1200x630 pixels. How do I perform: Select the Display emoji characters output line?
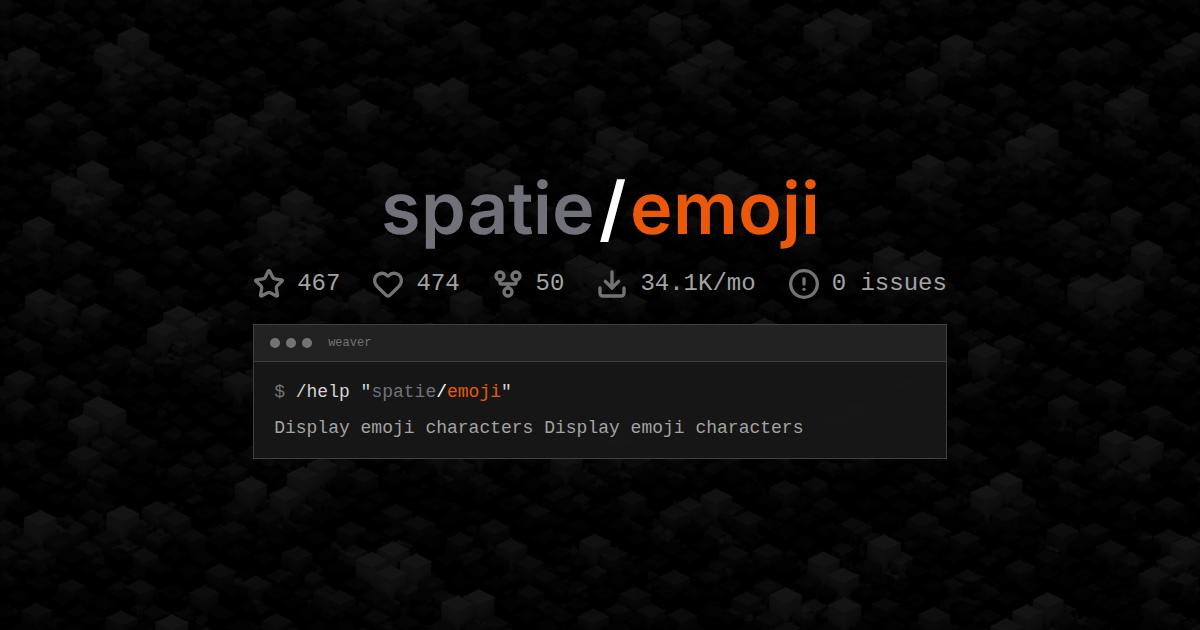(537, 427)
